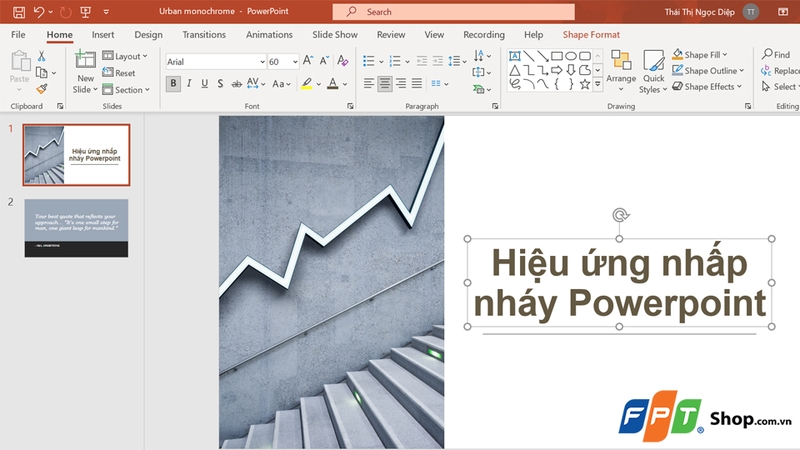800x450 pixels.
Task: Expand the shapes gallery More arrow
Action: 597,84
